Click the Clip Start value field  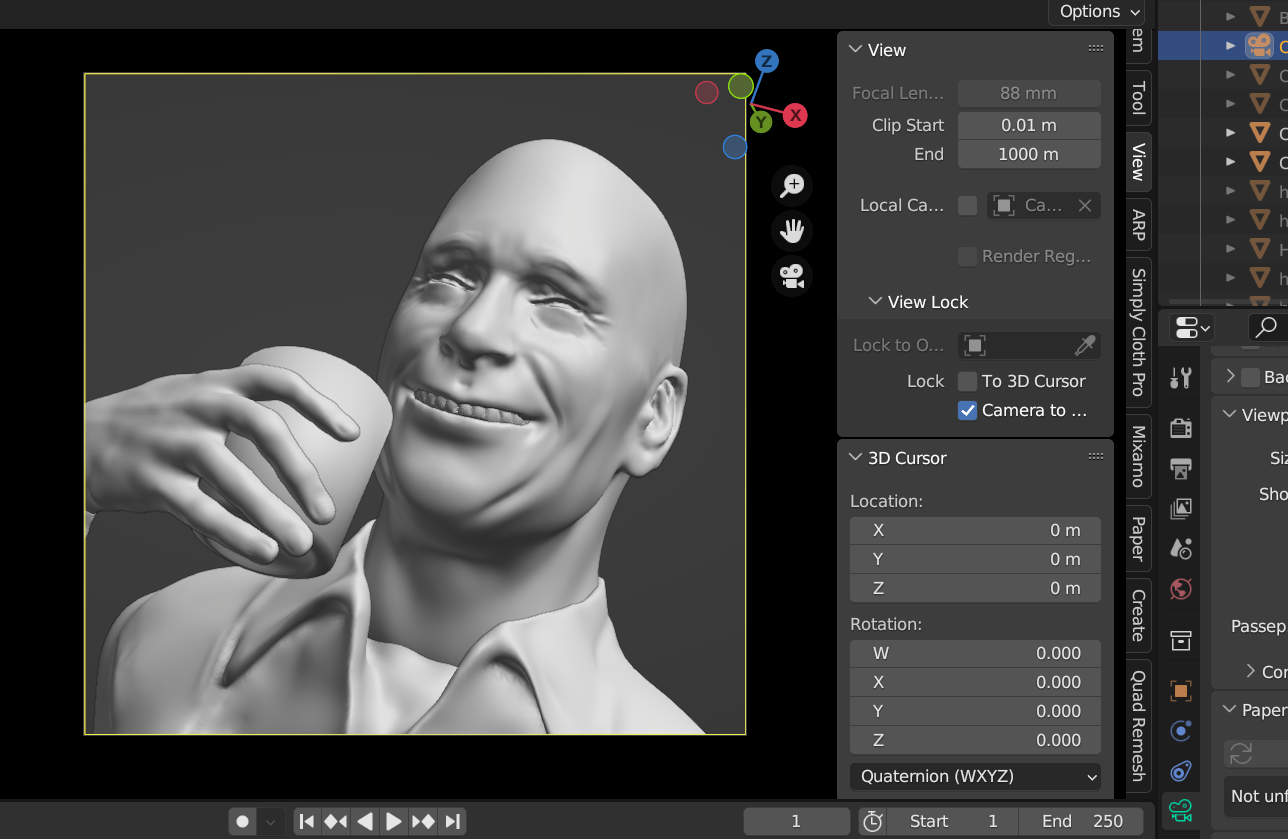tap(1029, 125)
